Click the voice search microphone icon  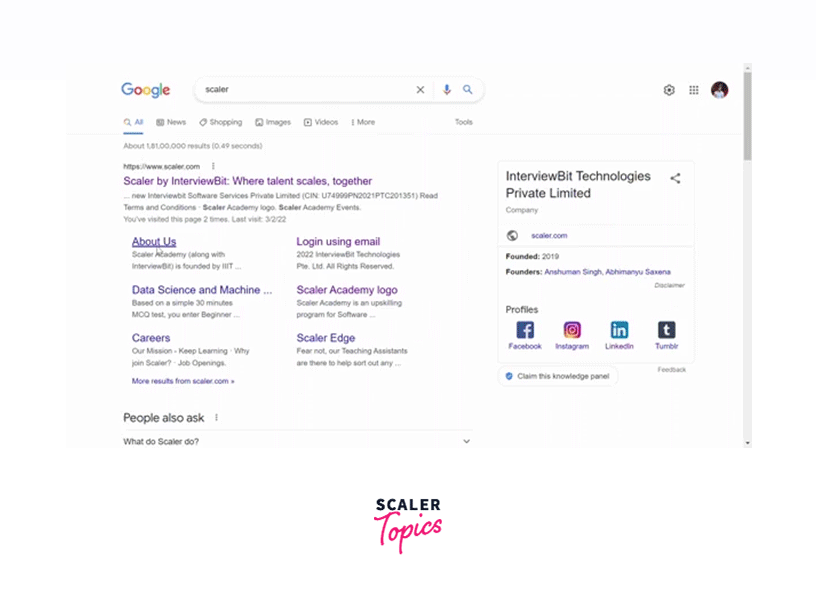click(447, 90)
